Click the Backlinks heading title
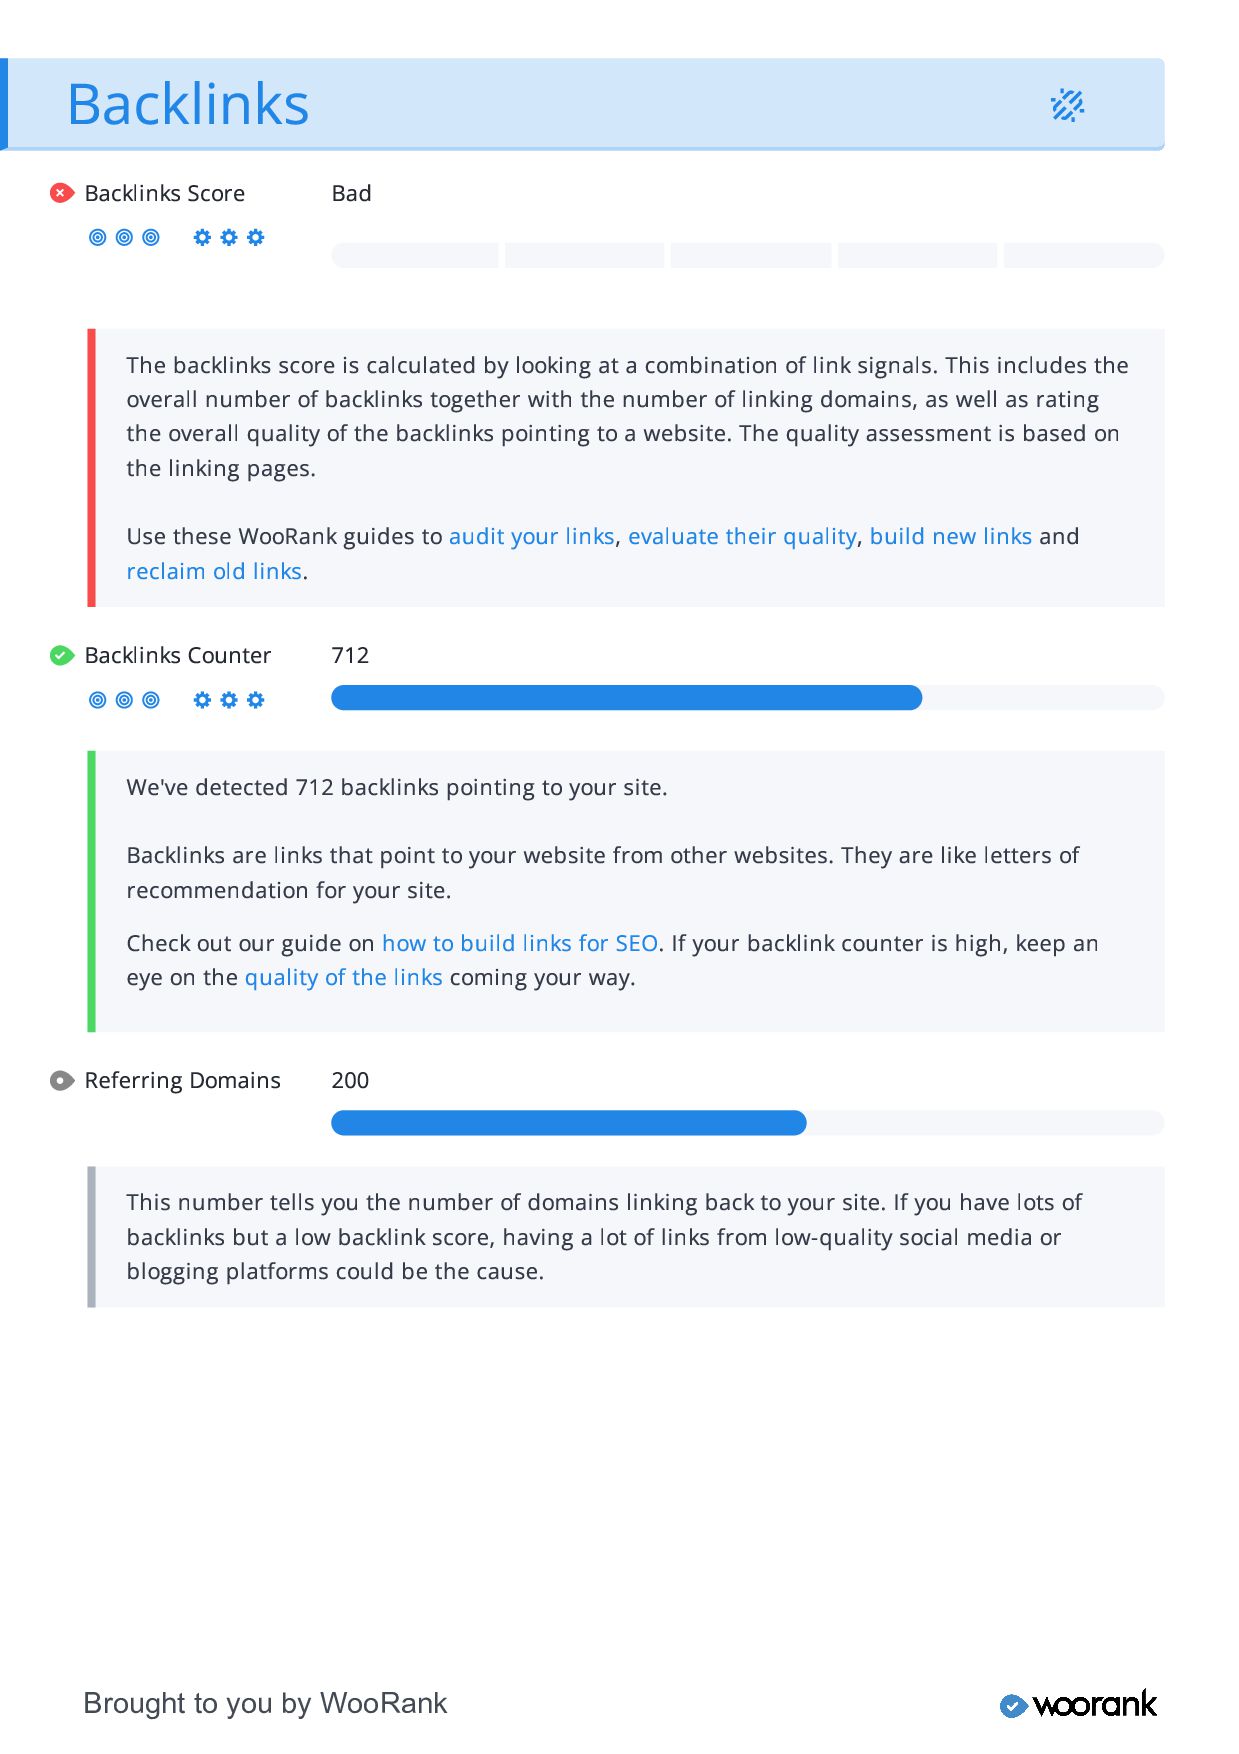Viewport: 1239px width, 1754px height. (x=188, y=104)
